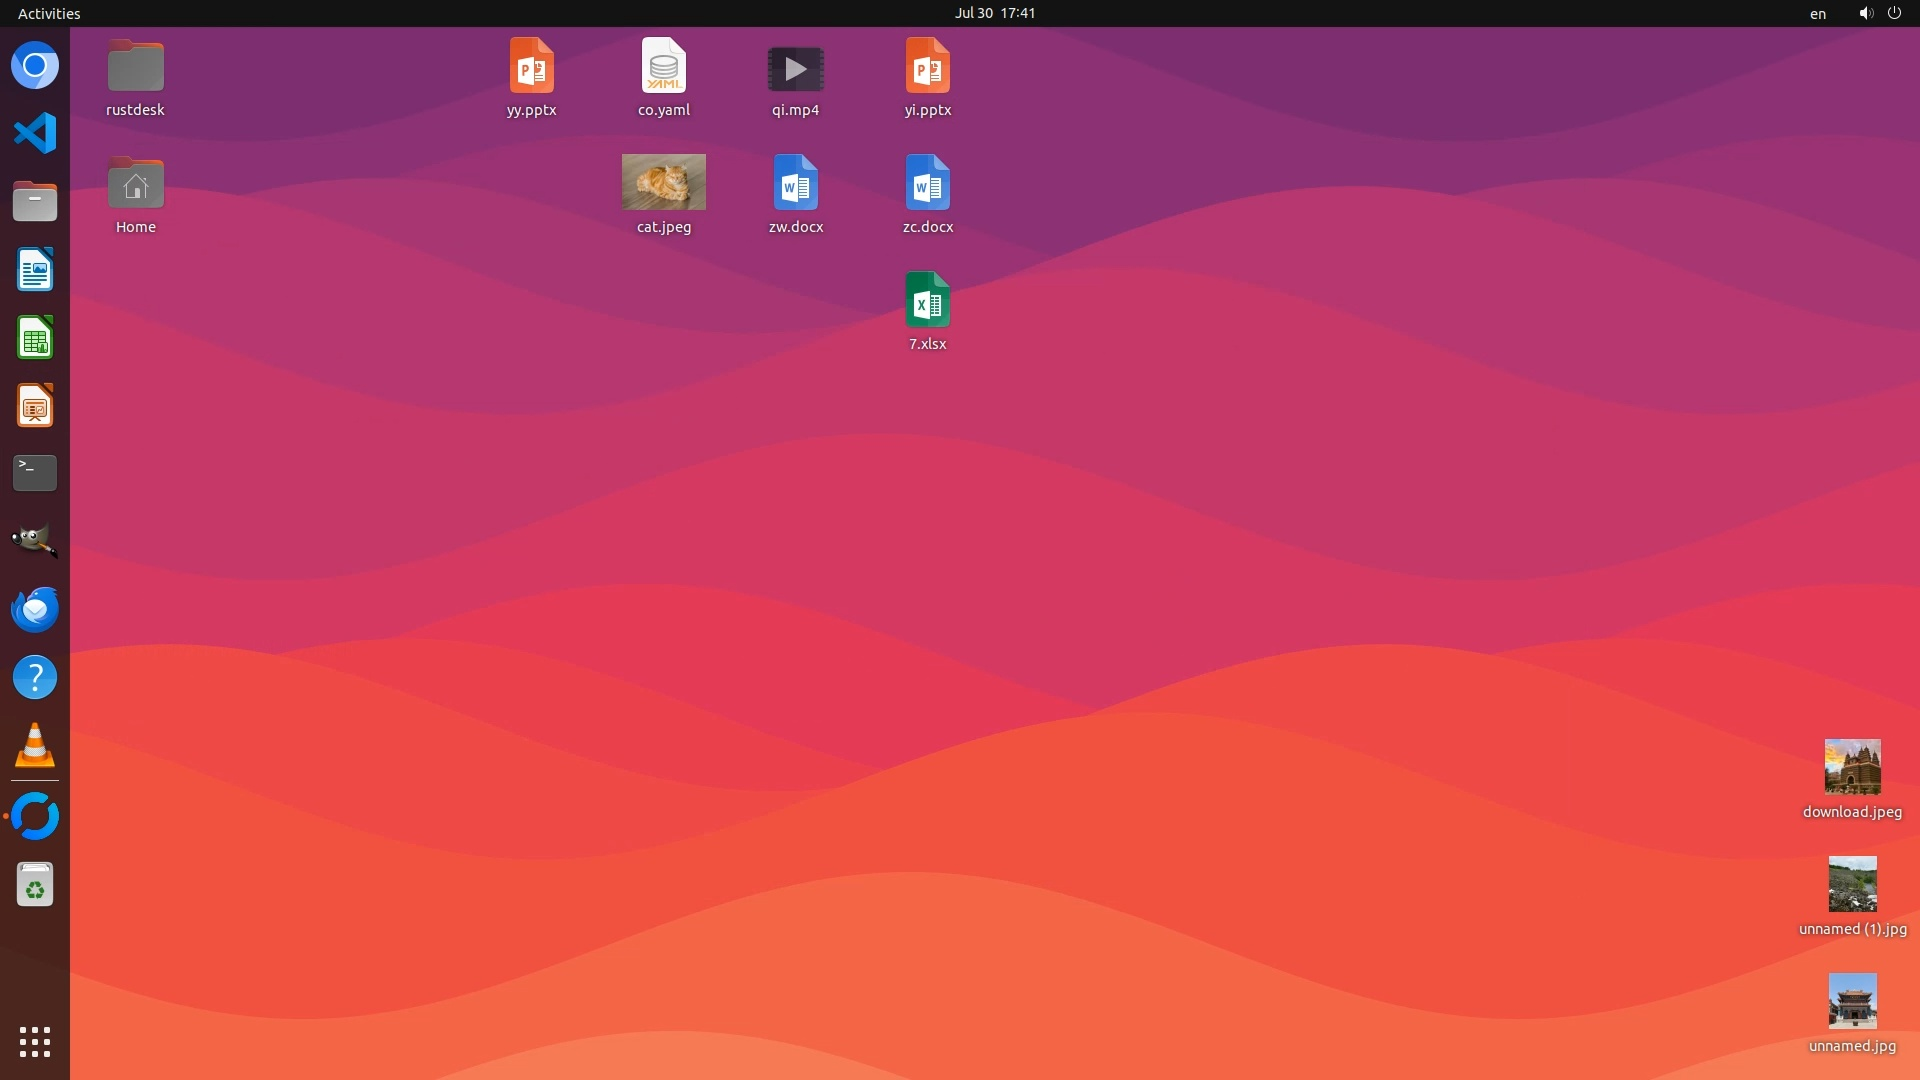Open the date and time menu
The image size is (1920, 1080).
click(995, 13)
